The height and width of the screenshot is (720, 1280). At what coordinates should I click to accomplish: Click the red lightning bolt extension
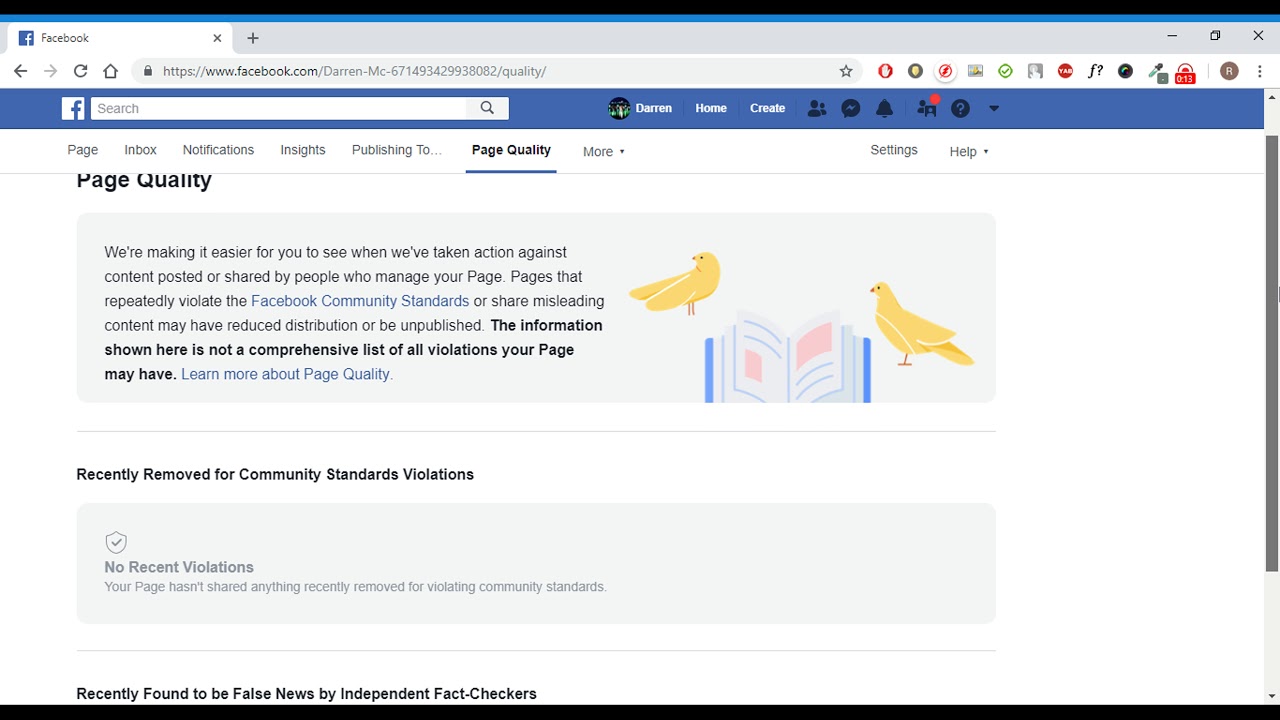[945, 71]
